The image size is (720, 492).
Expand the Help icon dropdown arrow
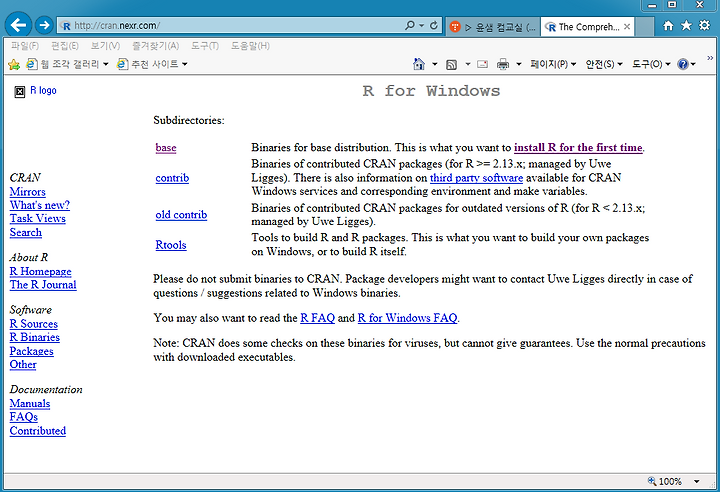tap(693, 64)
